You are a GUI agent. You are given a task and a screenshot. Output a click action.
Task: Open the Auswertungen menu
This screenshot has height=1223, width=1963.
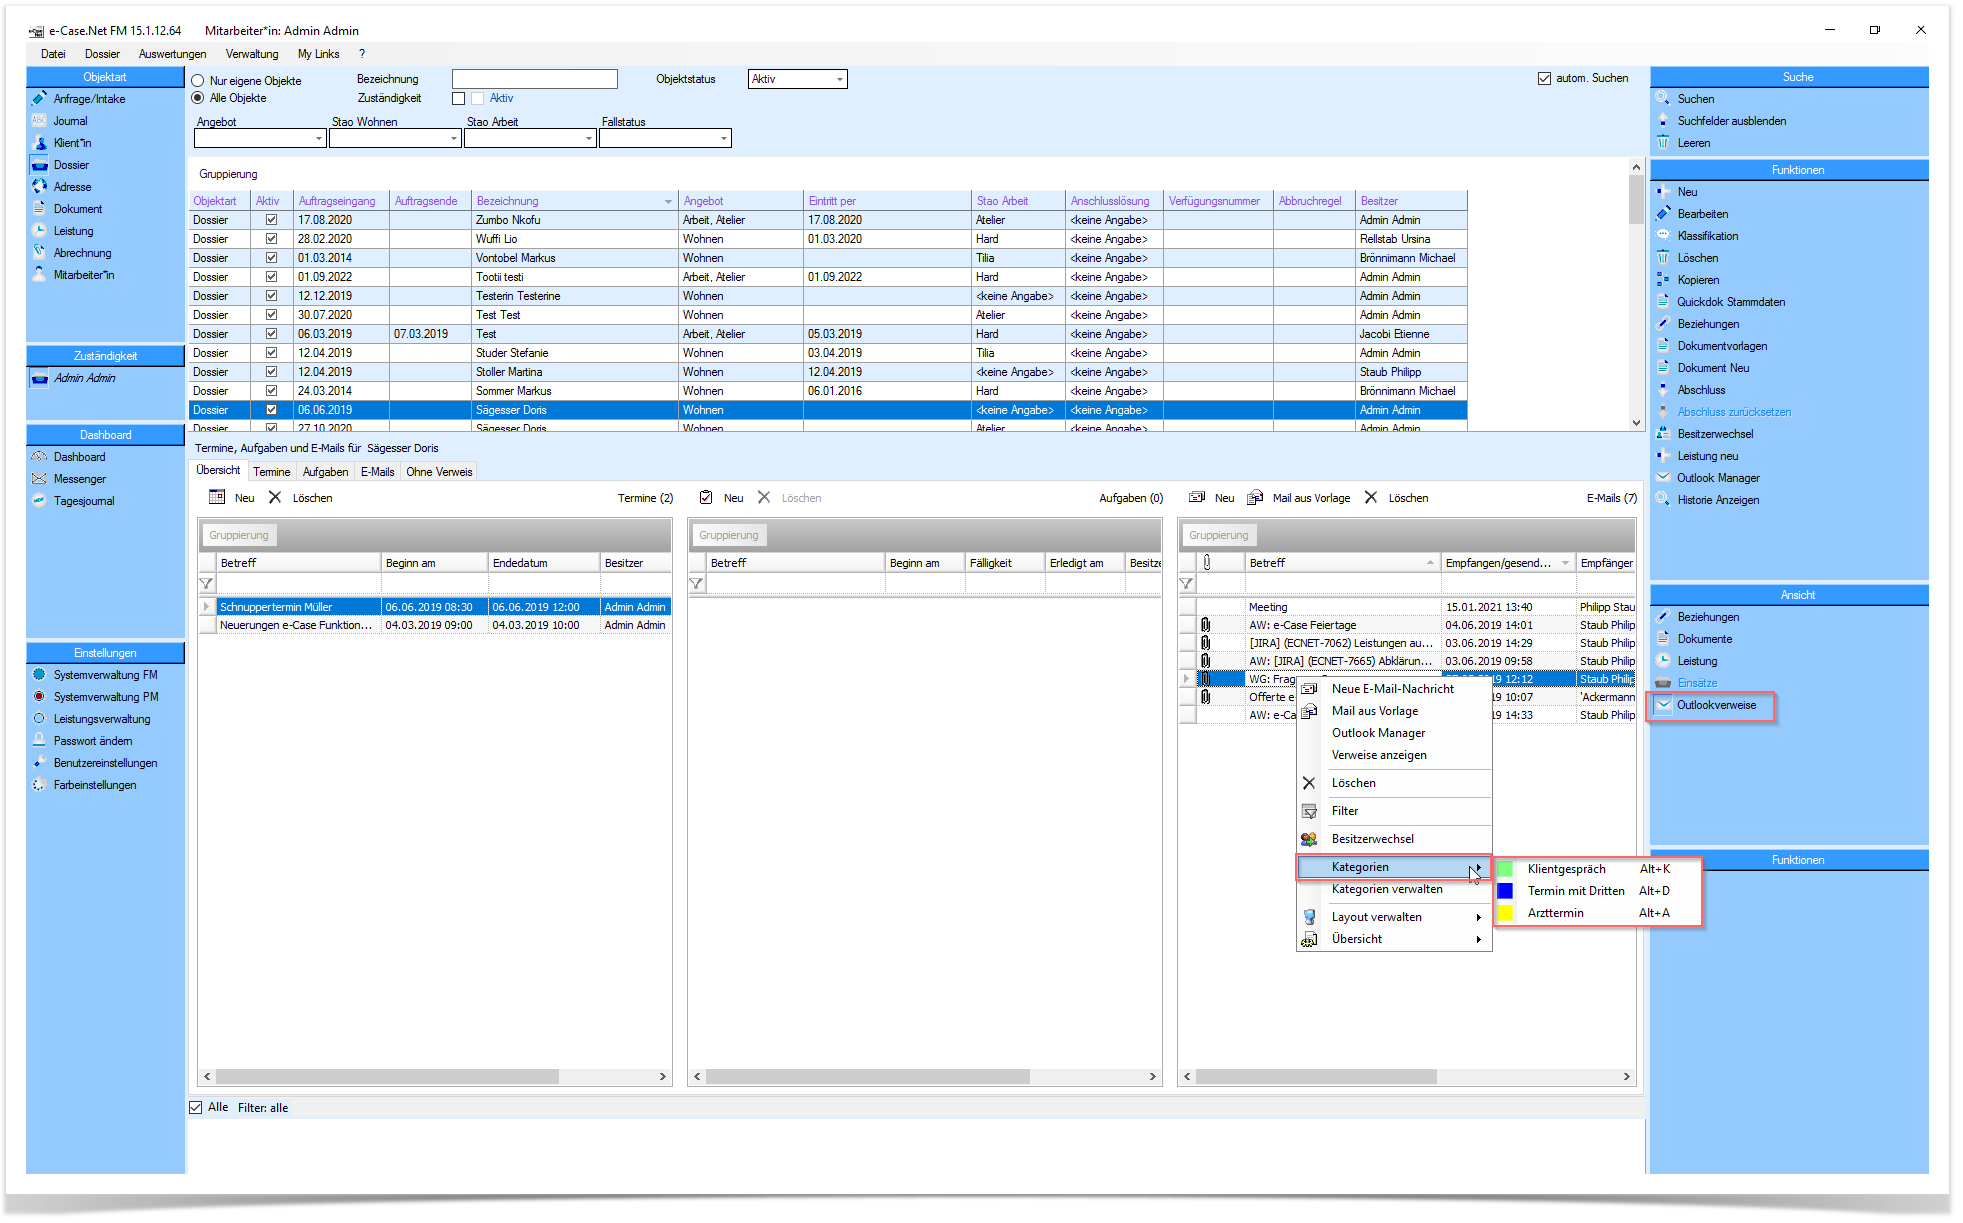(x=172, y=54)
